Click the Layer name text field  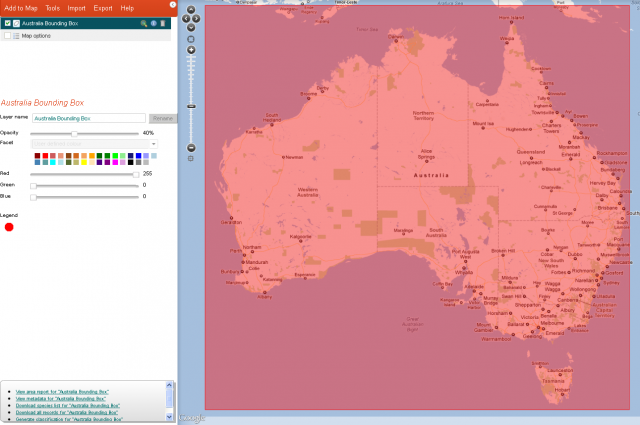pos(89,118)
